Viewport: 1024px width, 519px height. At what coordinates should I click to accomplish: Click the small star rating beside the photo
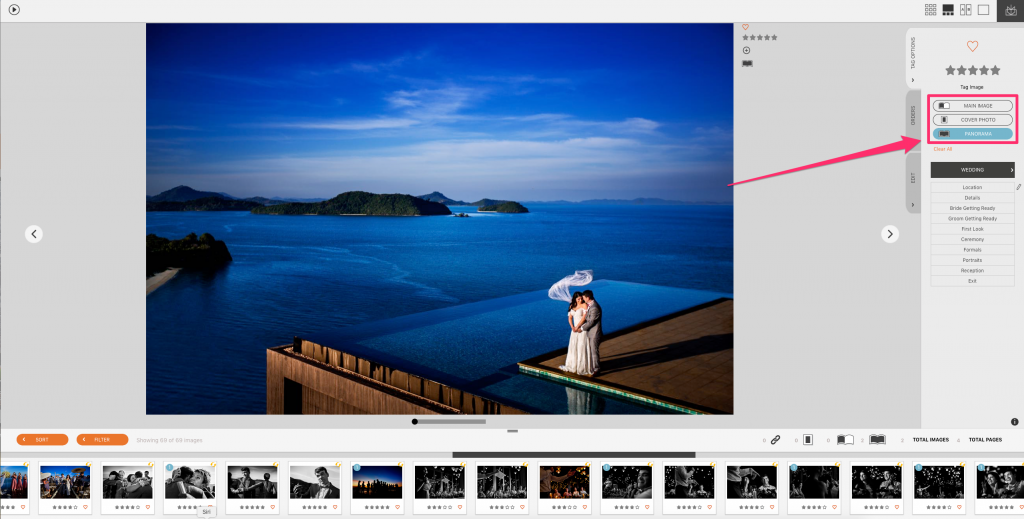click(760, 38)
